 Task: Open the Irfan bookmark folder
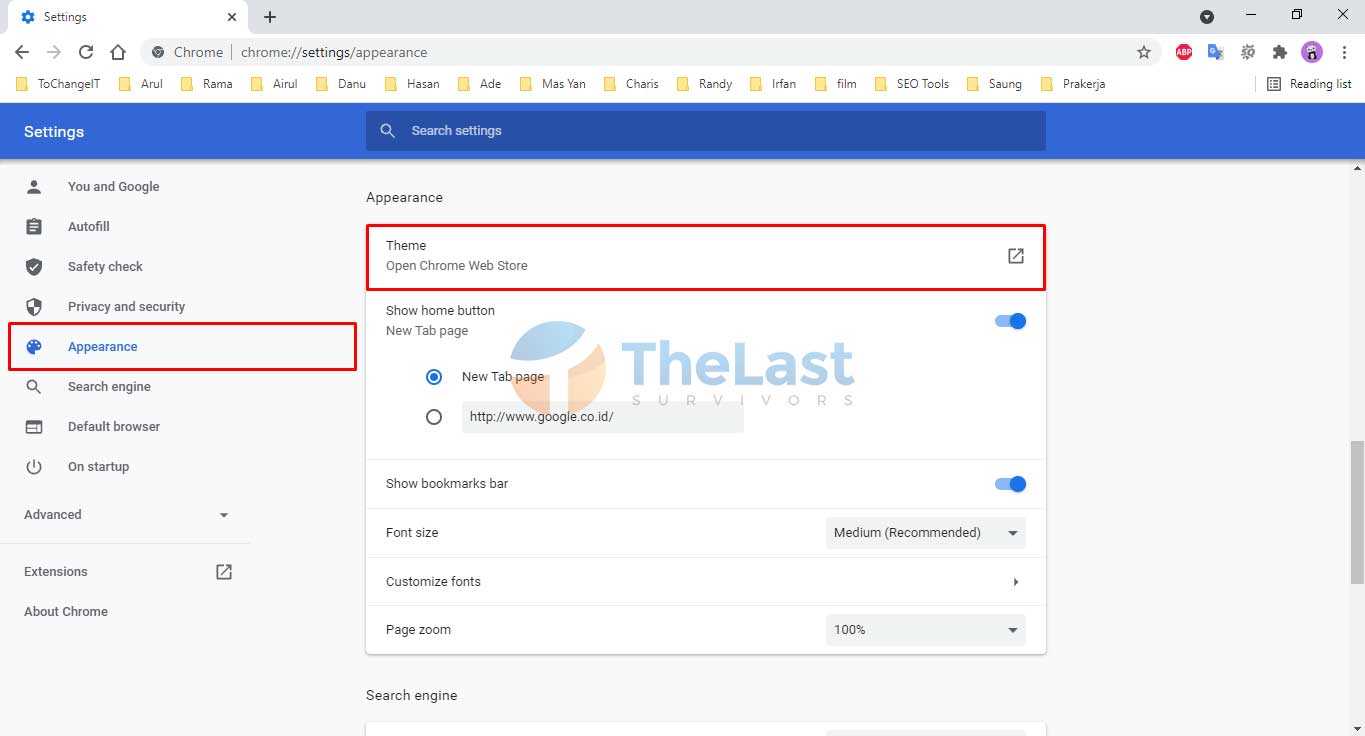774,84
